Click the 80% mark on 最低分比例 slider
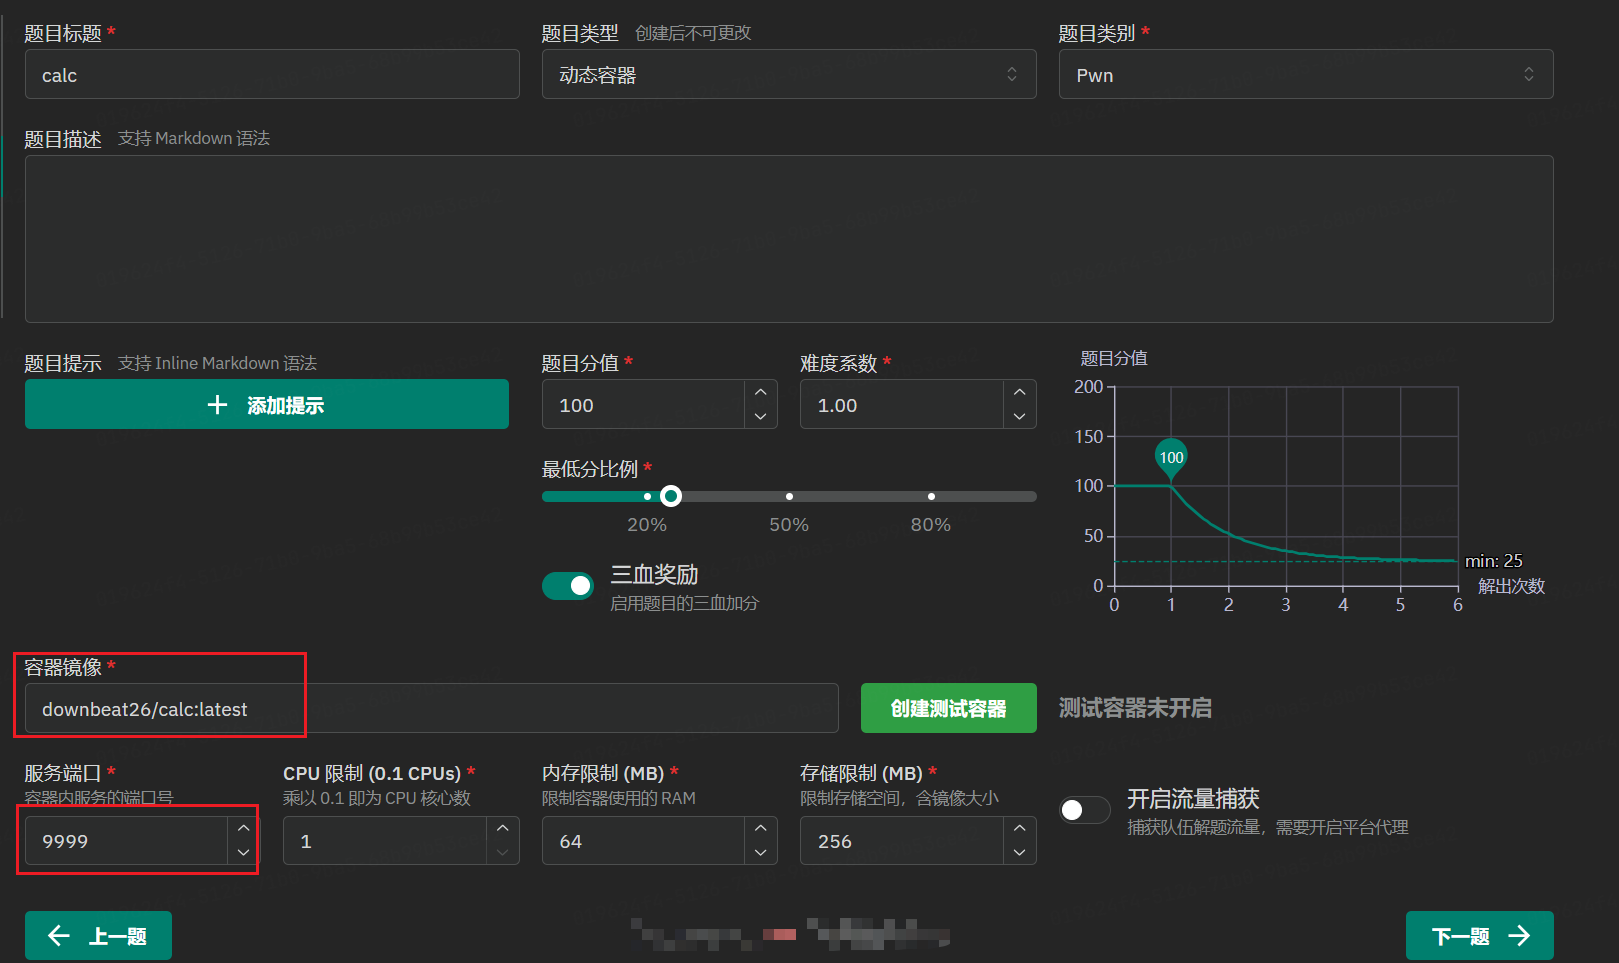 click(x=931, y=496)
